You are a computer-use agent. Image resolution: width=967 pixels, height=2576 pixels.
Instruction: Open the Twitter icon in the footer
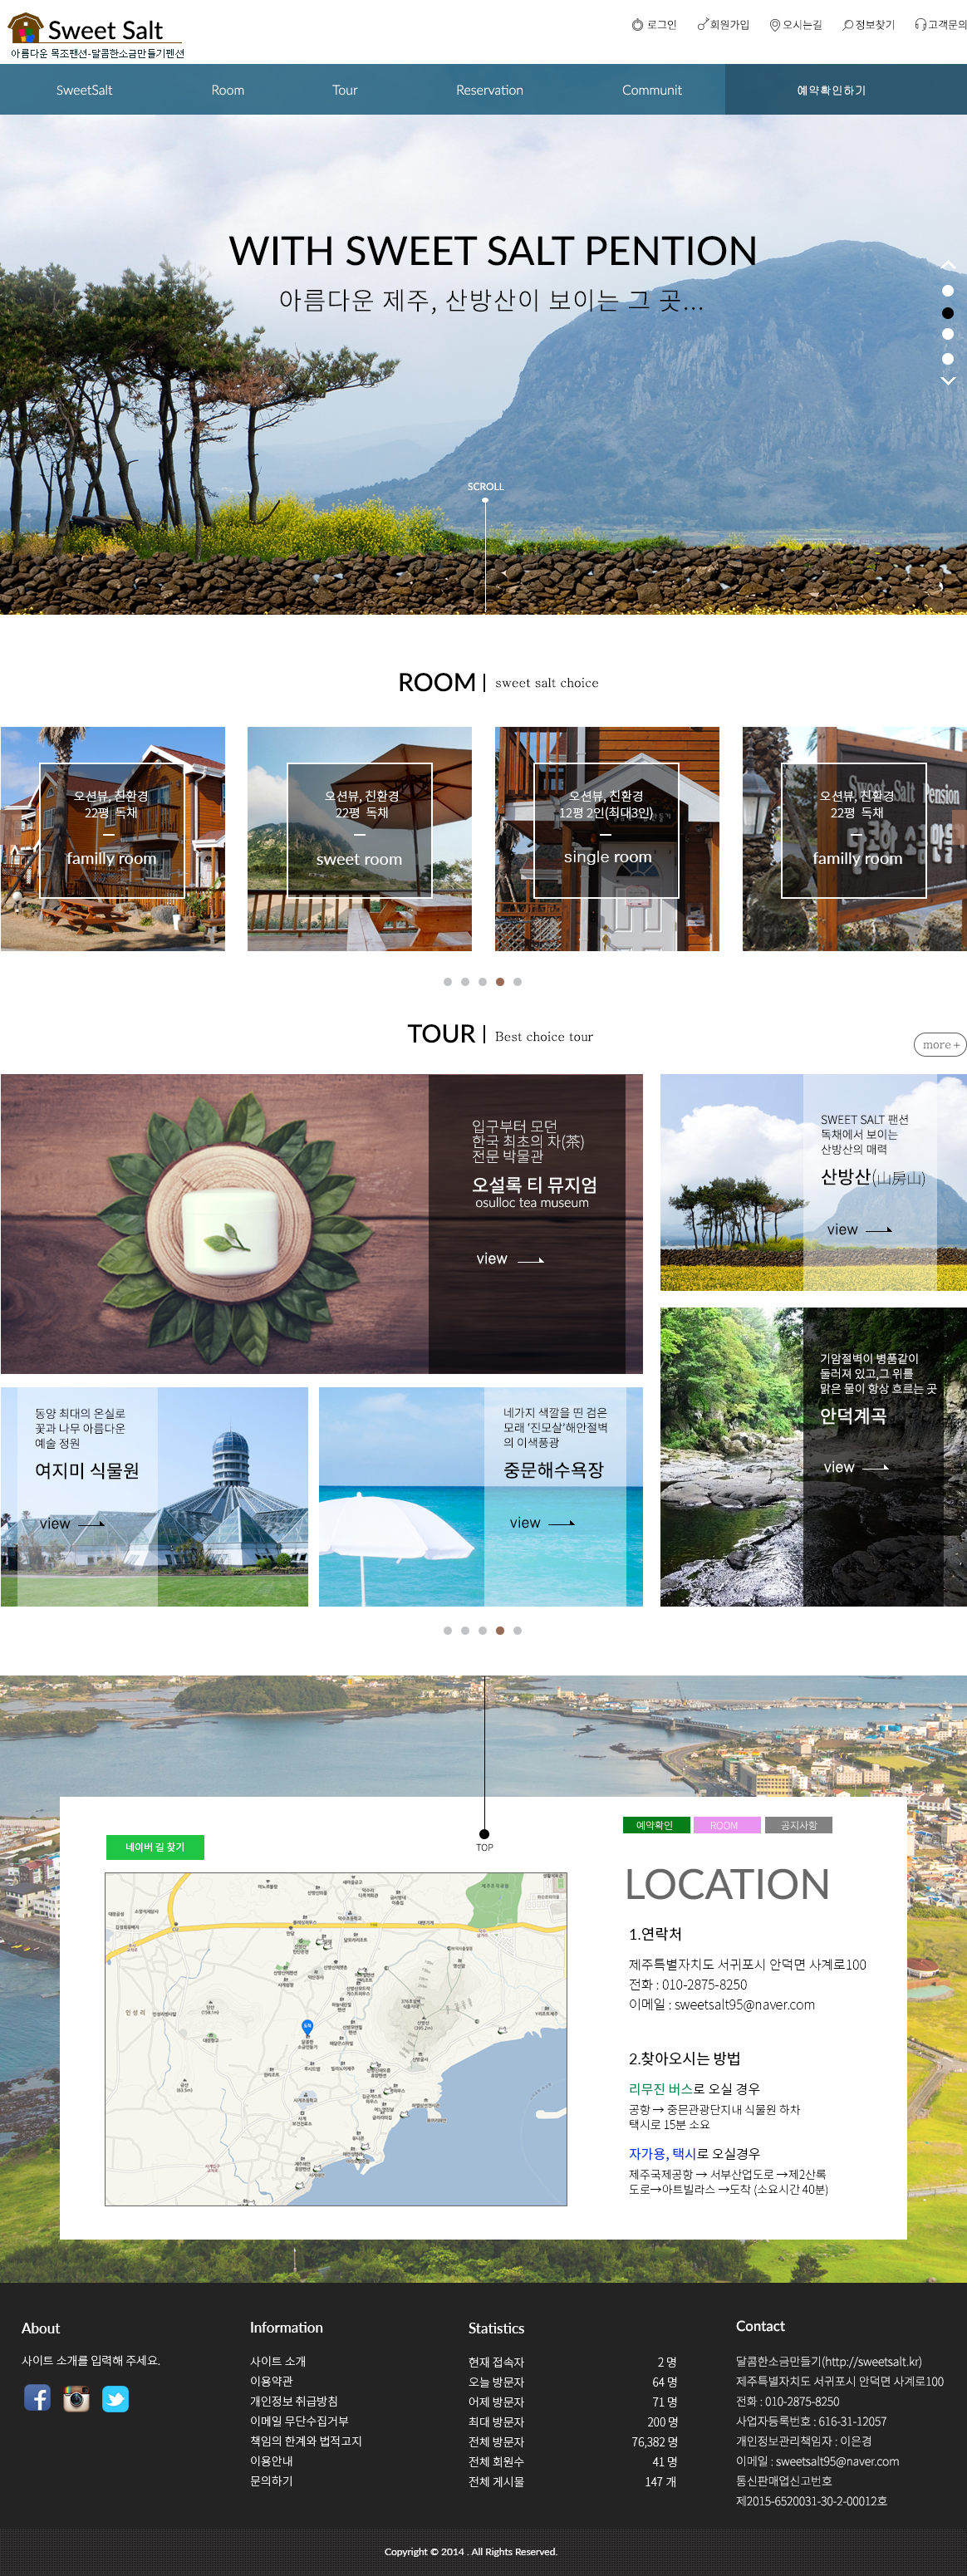click(x=115, y=2398)
